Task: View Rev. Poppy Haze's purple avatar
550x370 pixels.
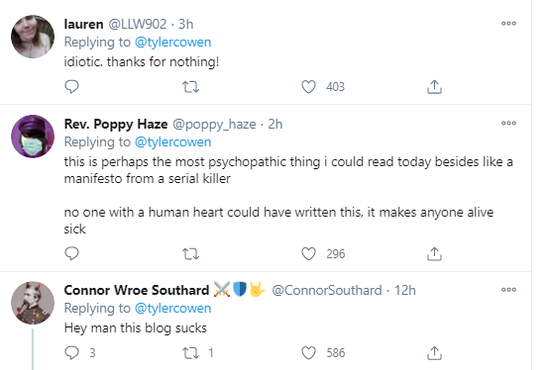Action: pos(33,136)
